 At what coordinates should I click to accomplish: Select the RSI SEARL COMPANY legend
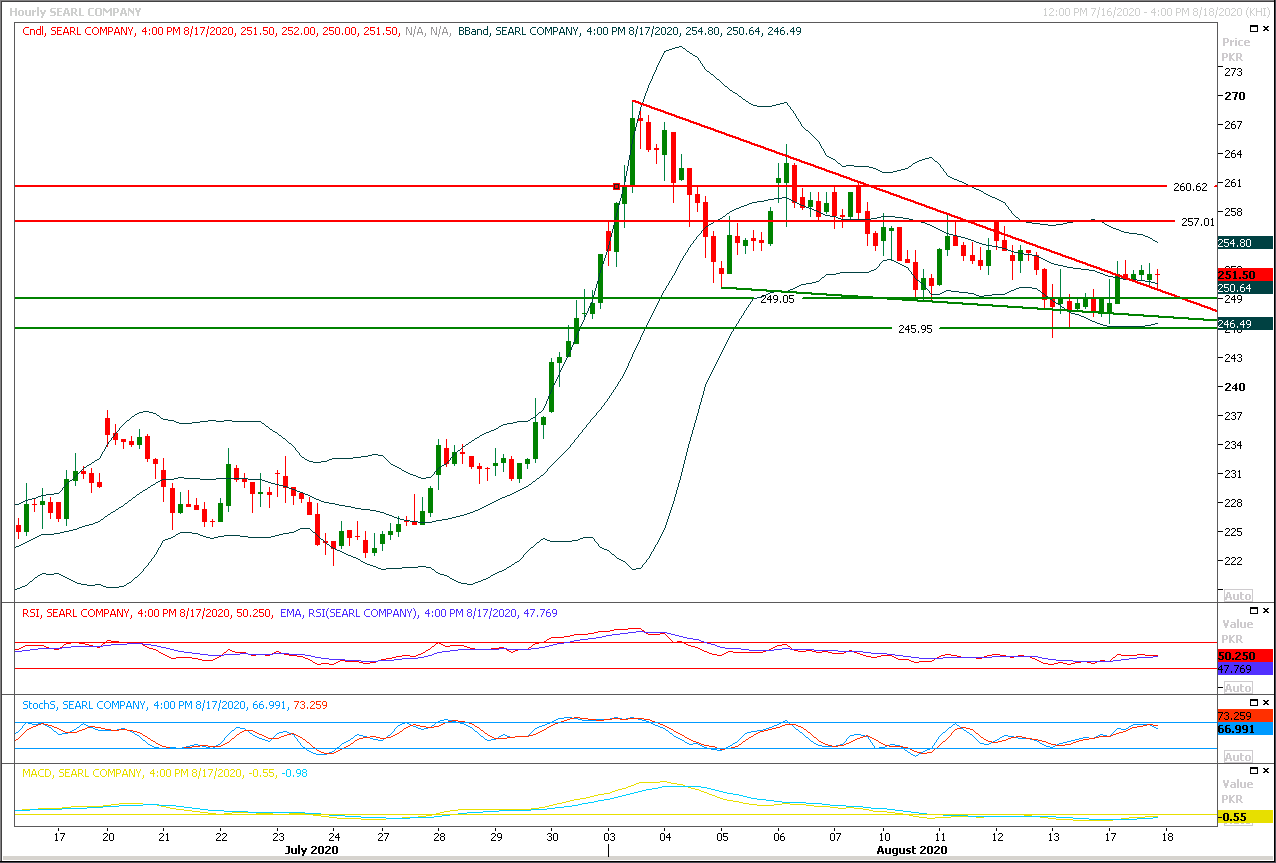pyautogui.click(x=147, y=613)
